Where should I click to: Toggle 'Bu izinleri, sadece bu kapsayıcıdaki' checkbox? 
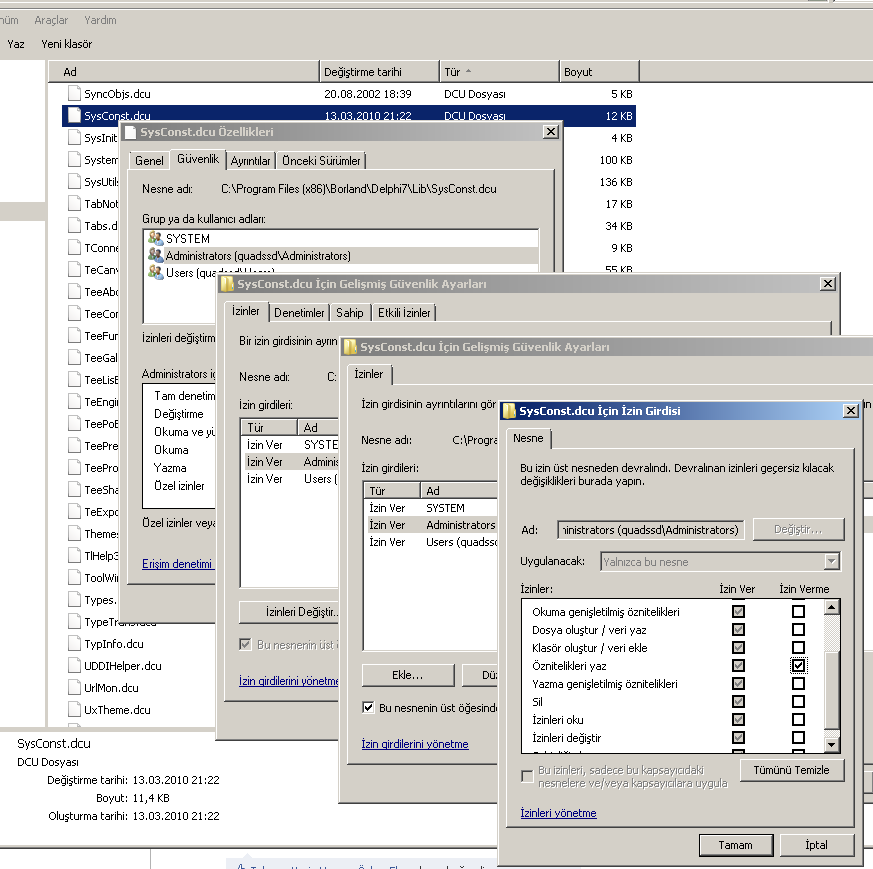[527, 775]
